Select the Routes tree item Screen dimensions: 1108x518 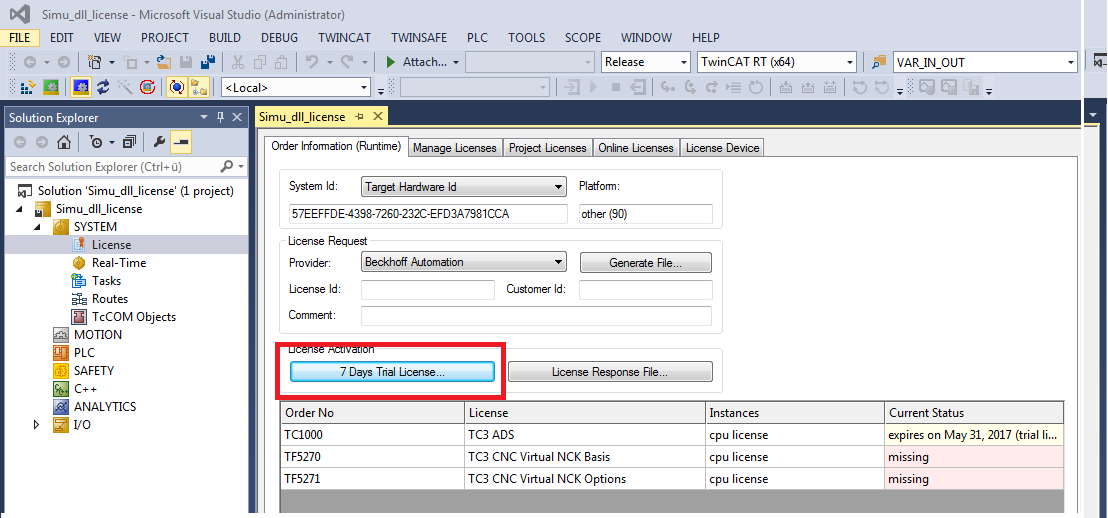pos(110,299)
